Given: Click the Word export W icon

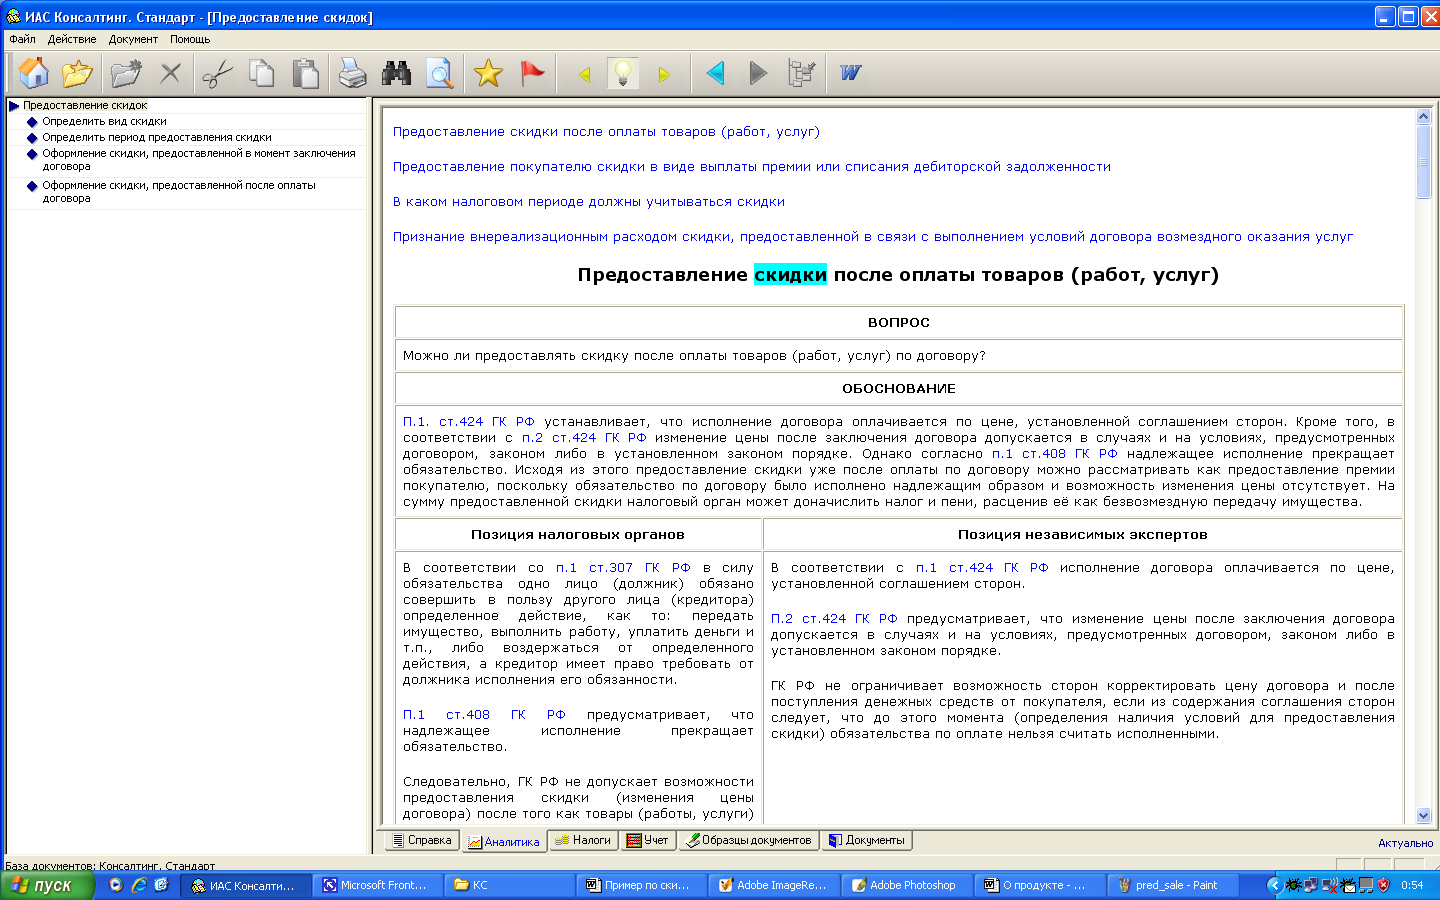Looking at the screenshot, I should click(851, 73).
